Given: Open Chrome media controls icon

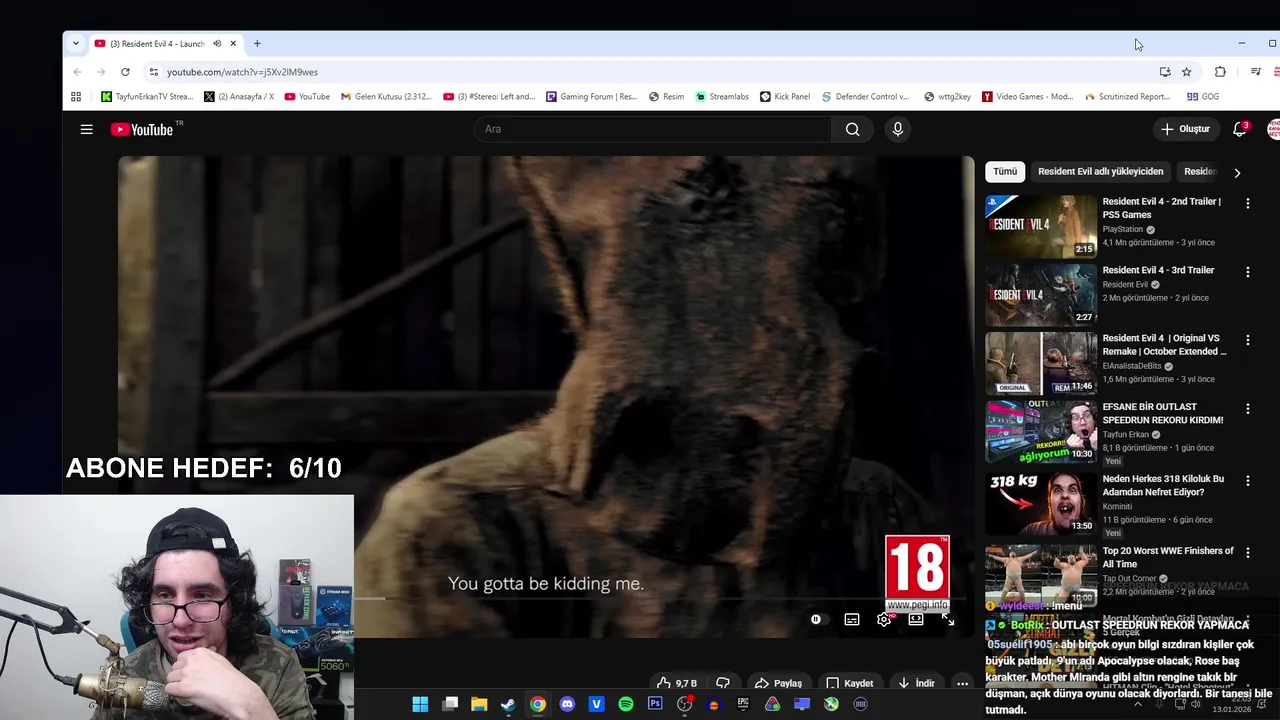Looking at the screenshot, I should tap(1256, 72).
